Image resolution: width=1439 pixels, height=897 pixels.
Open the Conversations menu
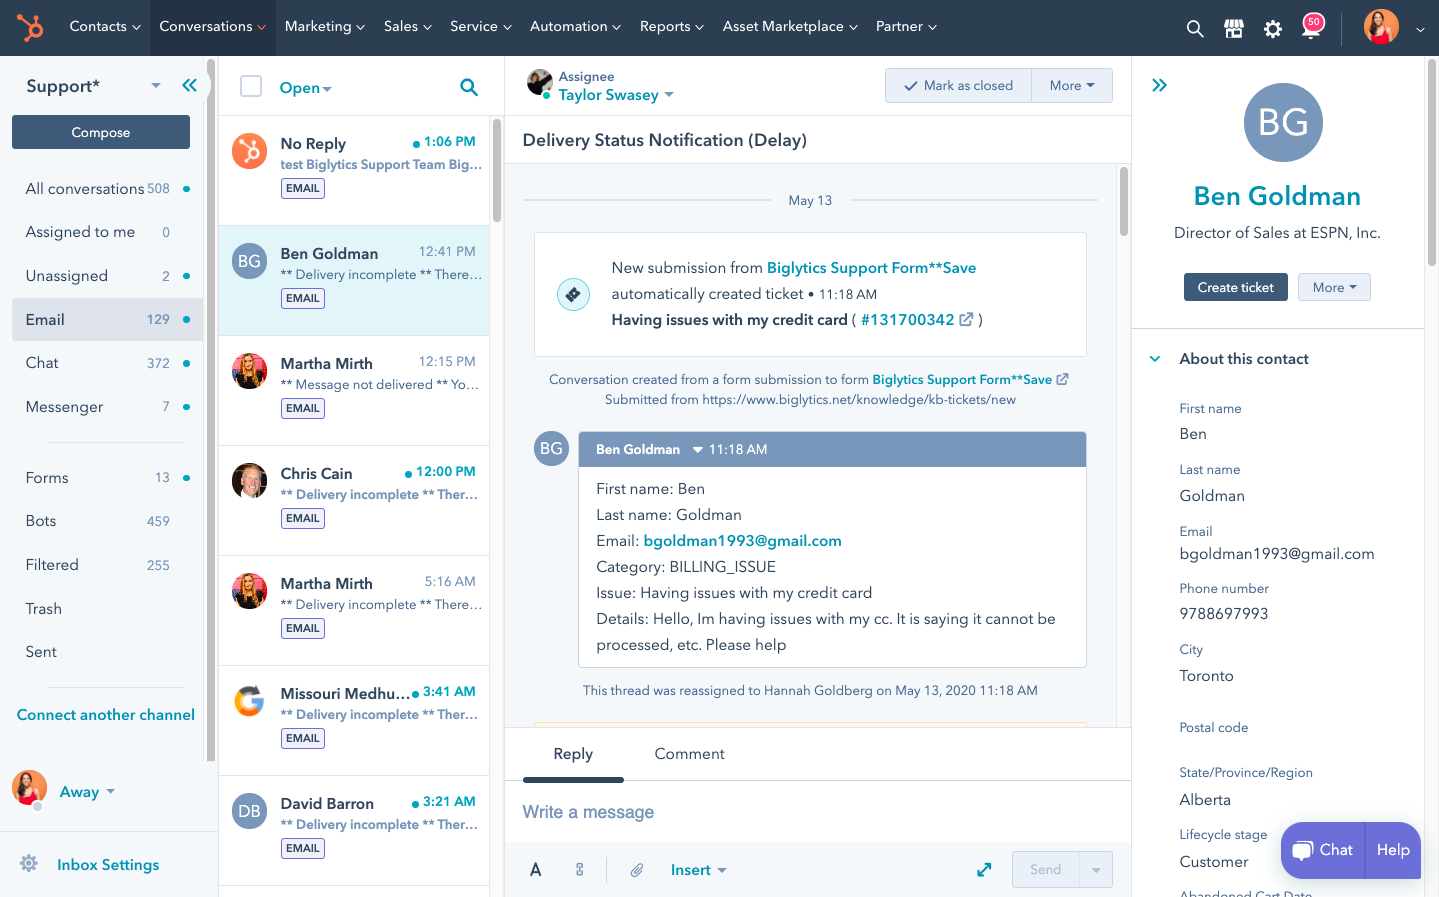click(x=212, y=27)
